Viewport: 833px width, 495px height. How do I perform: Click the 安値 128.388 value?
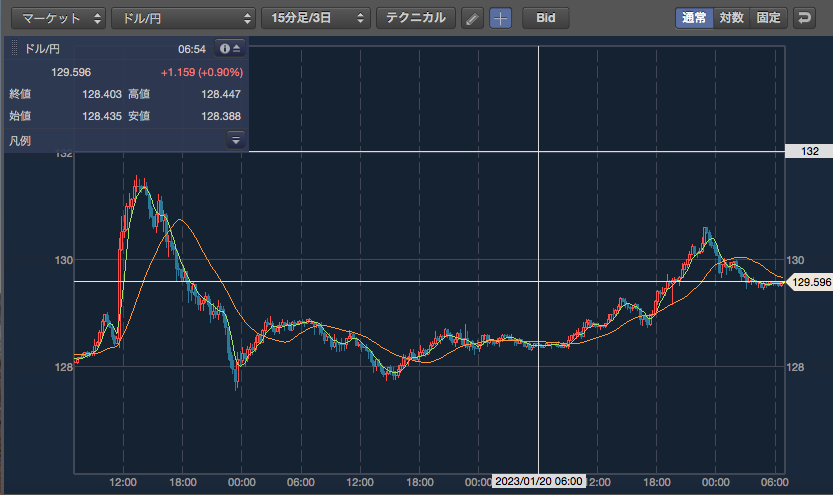pos(221,116)
